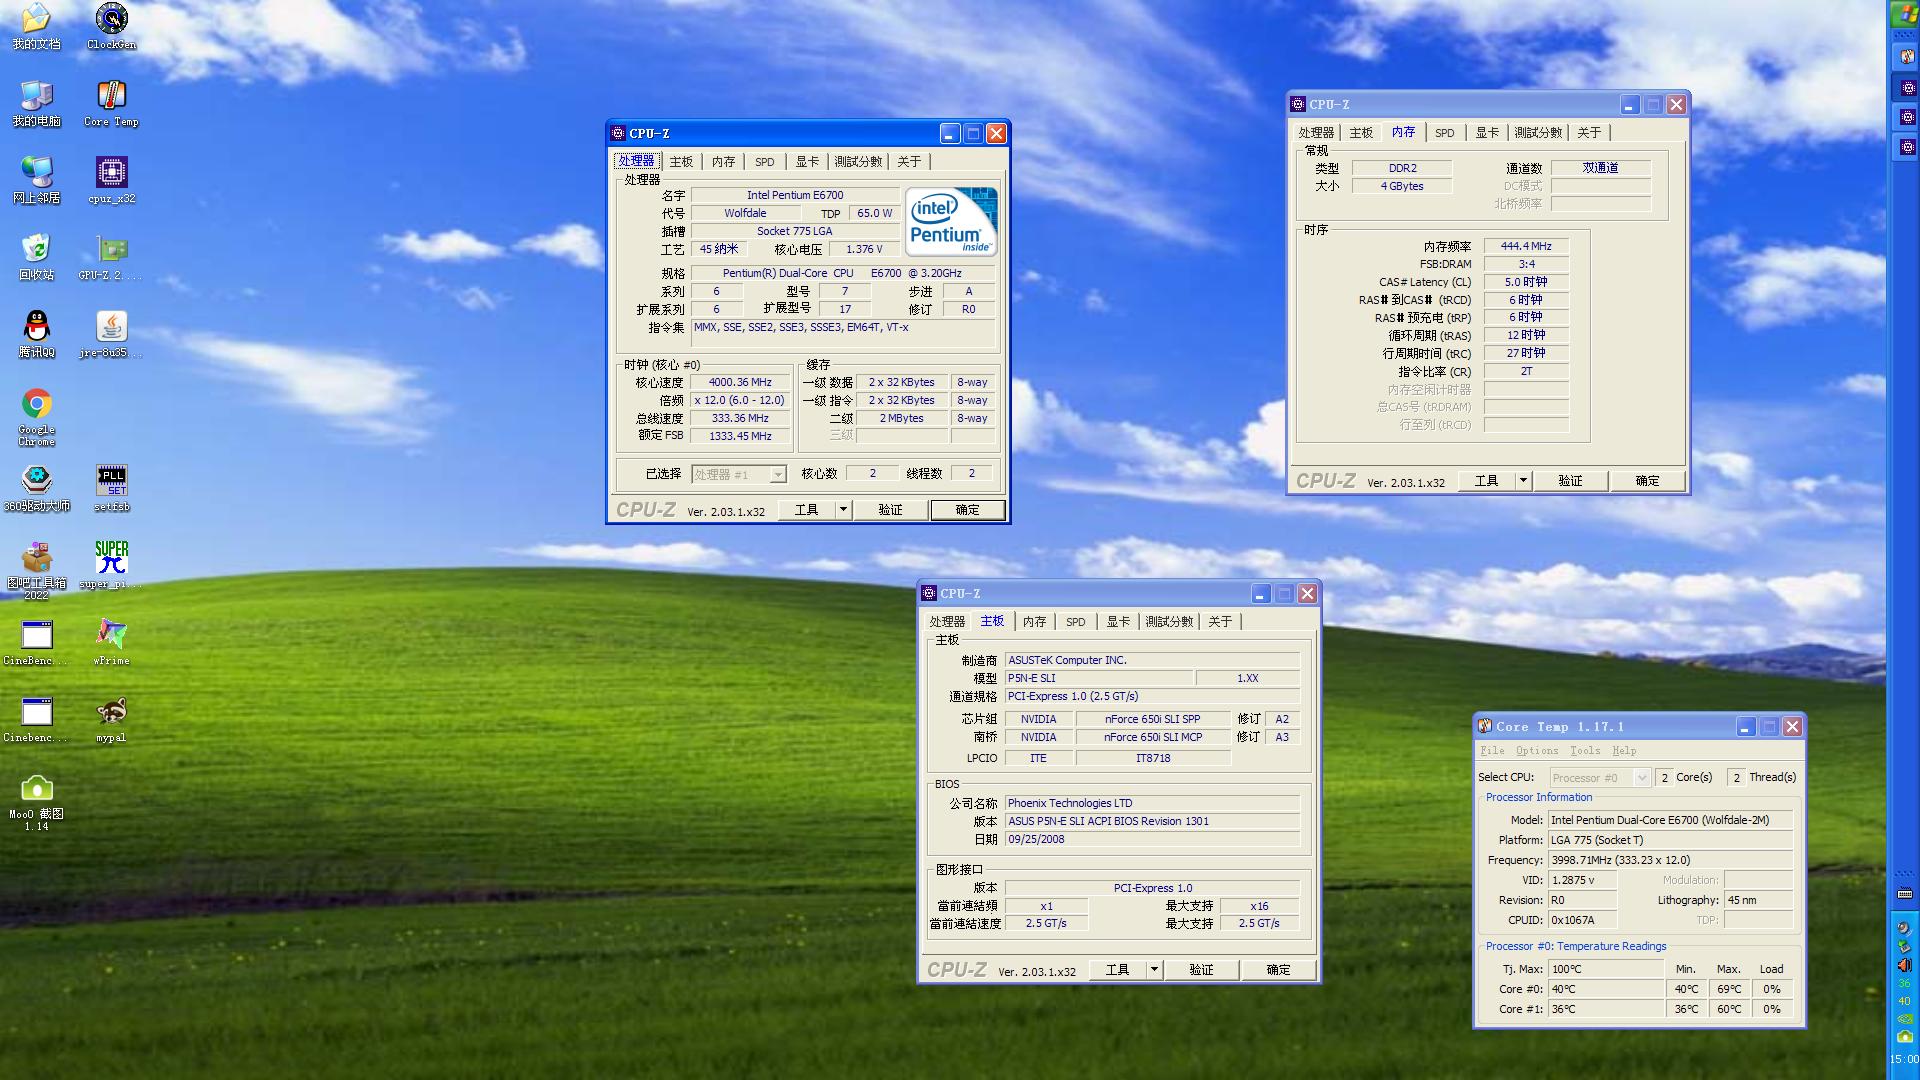Click the core speed 4000.36 MHz field

[740, 382]
